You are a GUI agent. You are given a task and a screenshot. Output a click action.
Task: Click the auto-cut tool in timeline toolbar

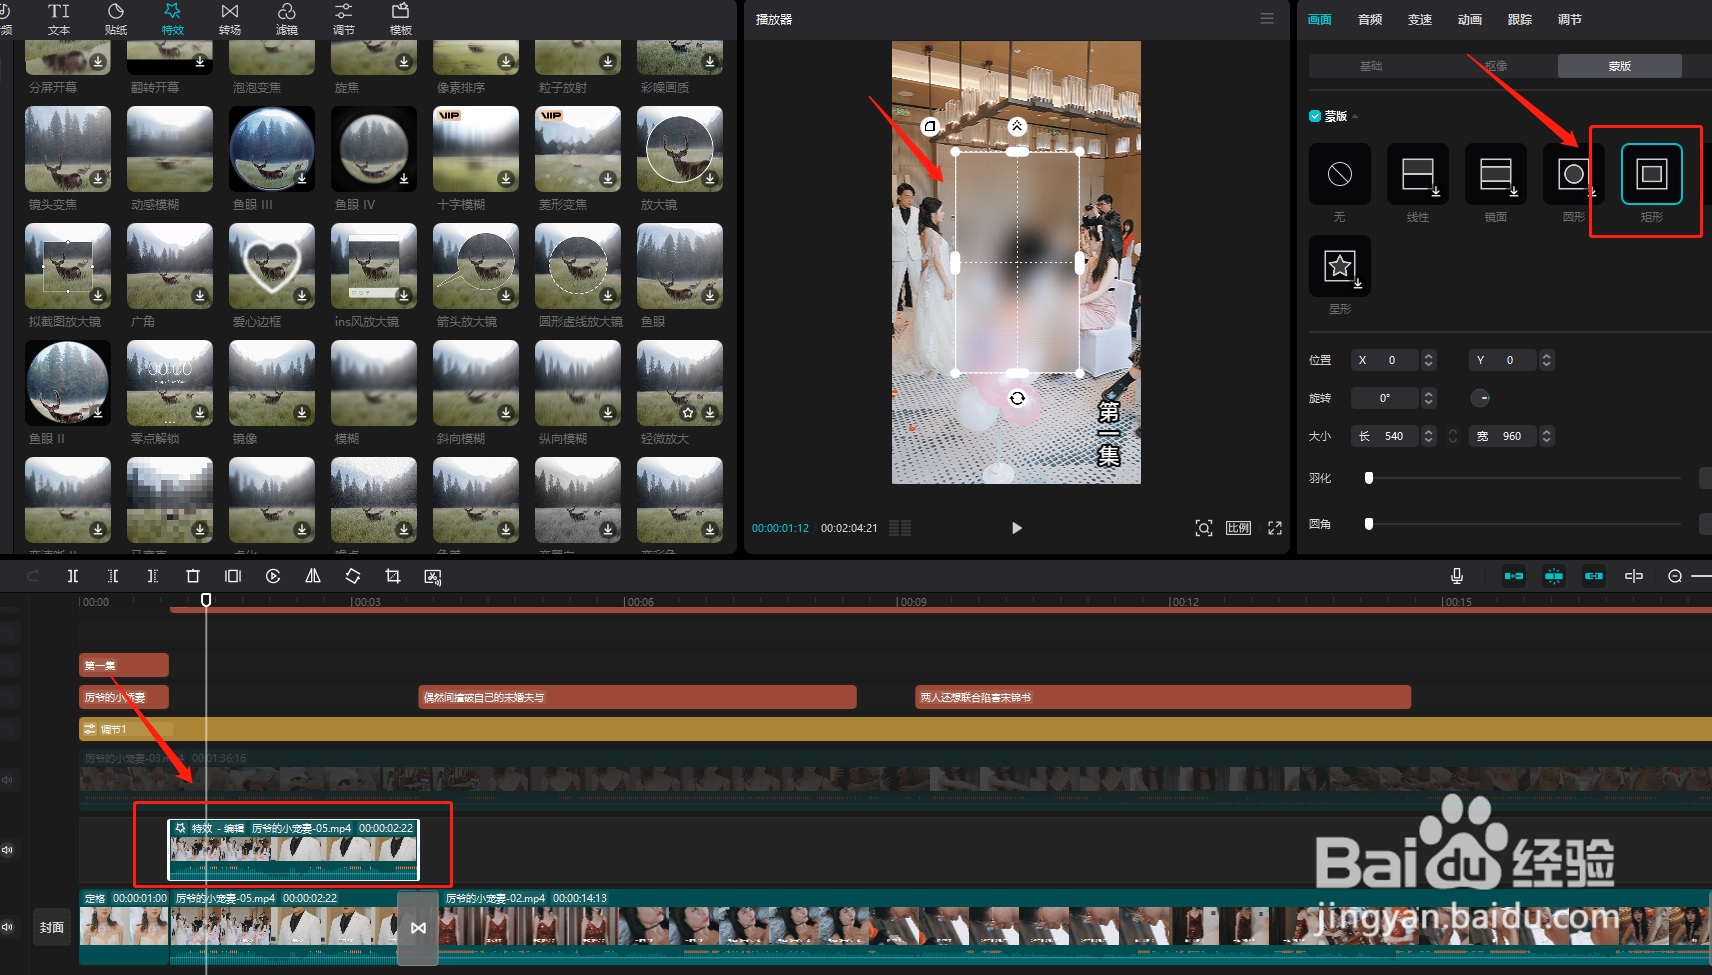click(433, 576)
